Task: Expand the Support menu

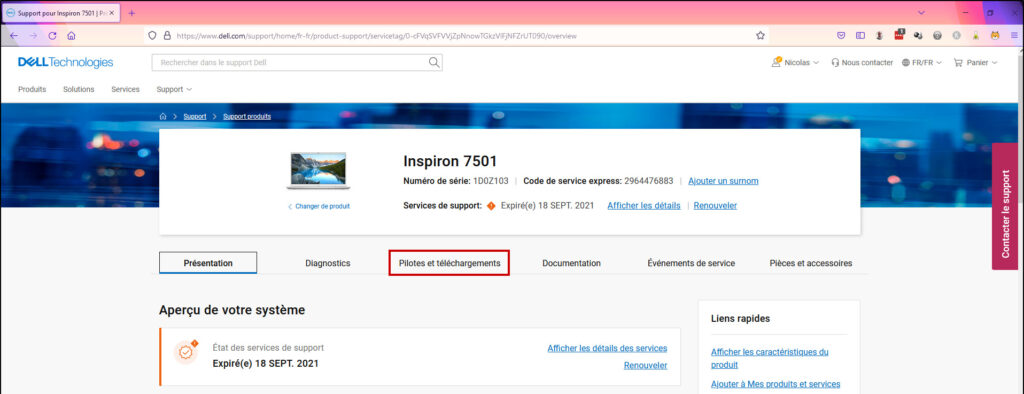Action: (174, 90)
